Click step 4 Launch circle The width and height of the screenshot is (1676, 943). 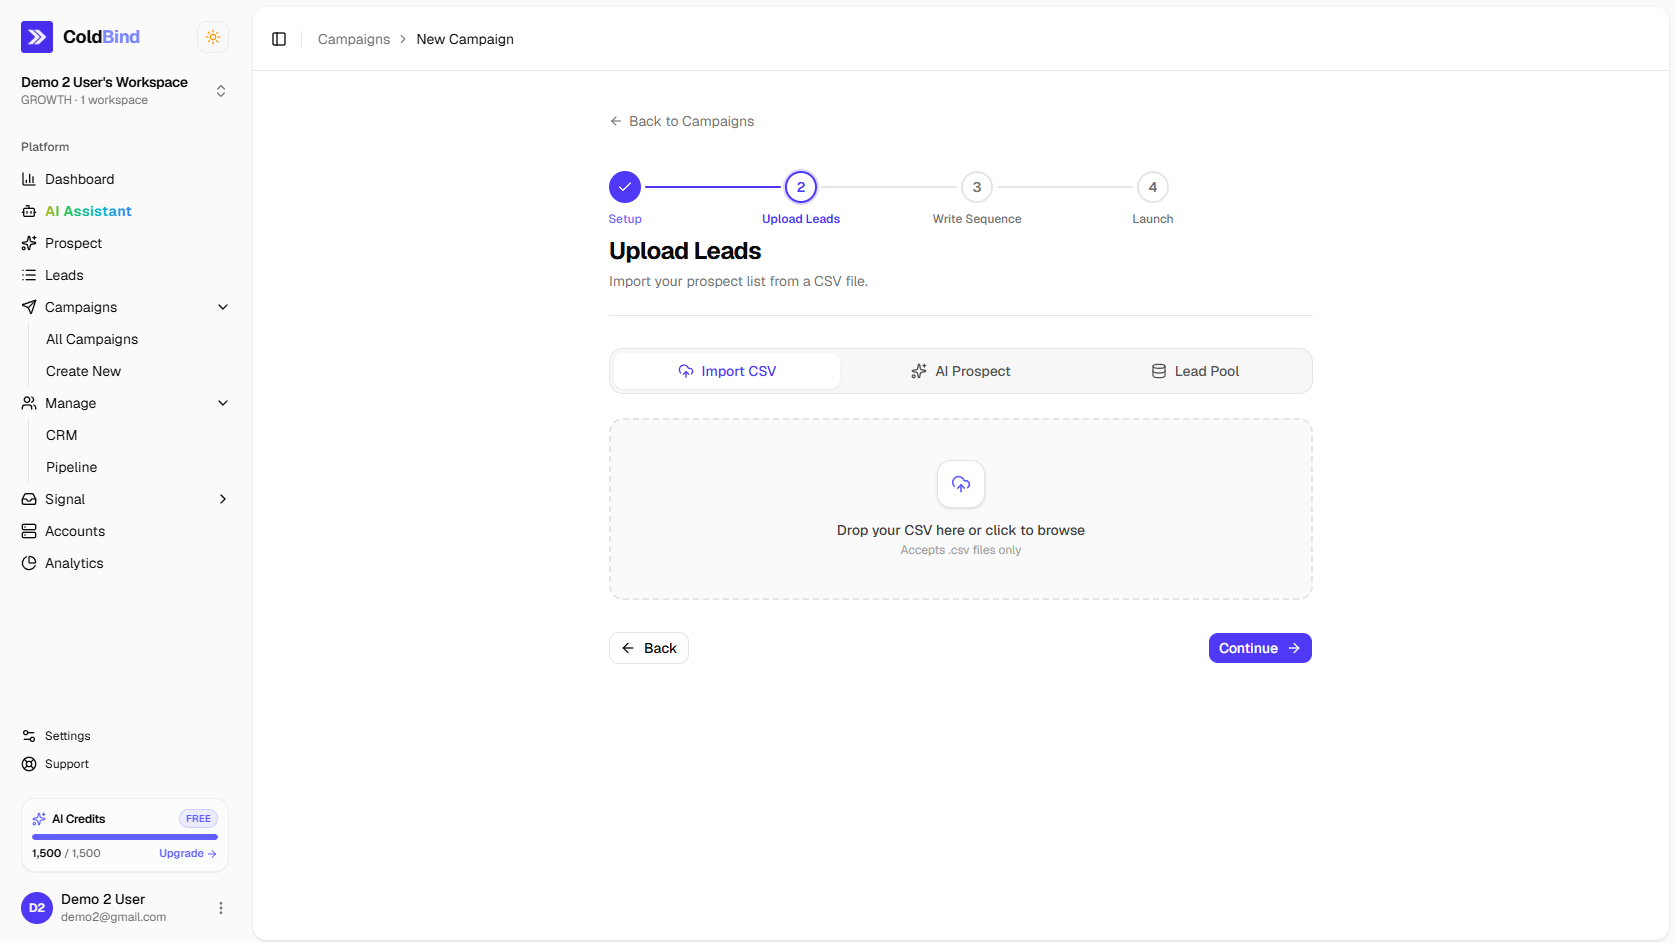(1153, 187)
